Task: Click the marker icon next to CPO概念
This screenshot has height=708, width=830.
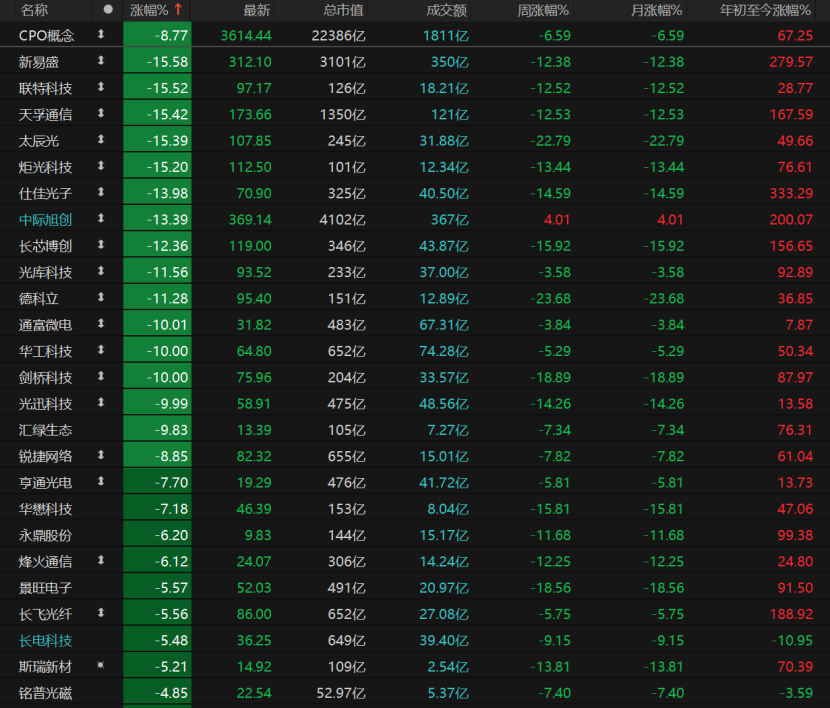Action: pyautogui.click(x=100, y=35)
